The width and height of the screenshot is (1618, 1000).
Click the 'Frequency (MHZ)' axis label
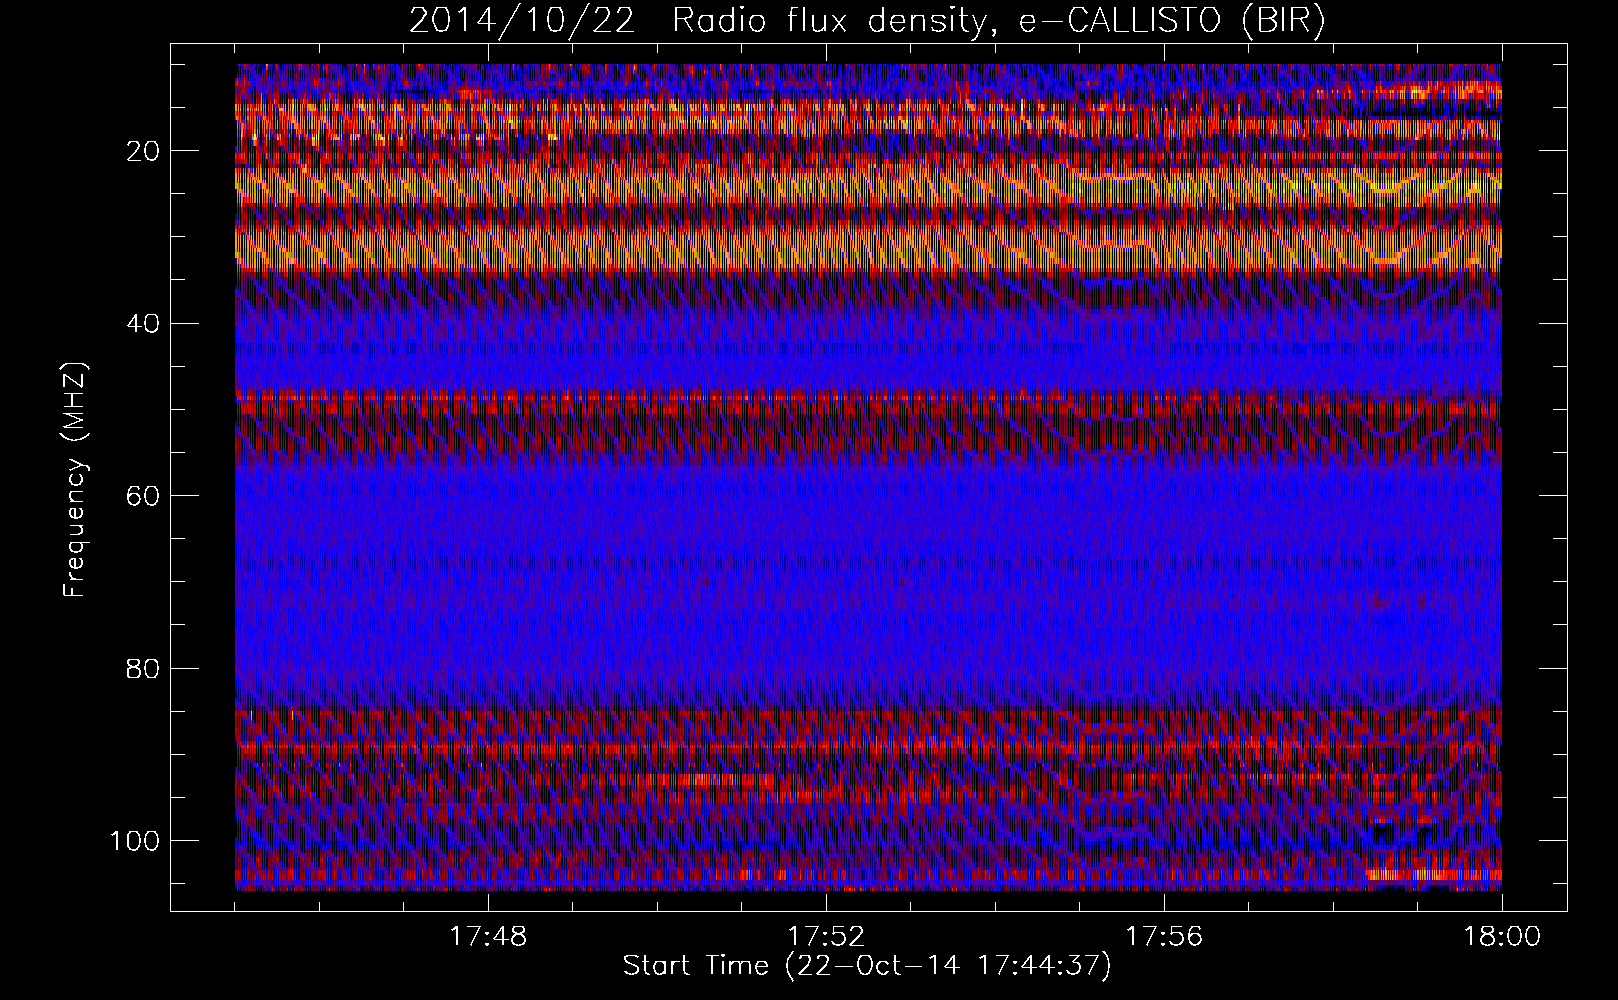[76, 480]
